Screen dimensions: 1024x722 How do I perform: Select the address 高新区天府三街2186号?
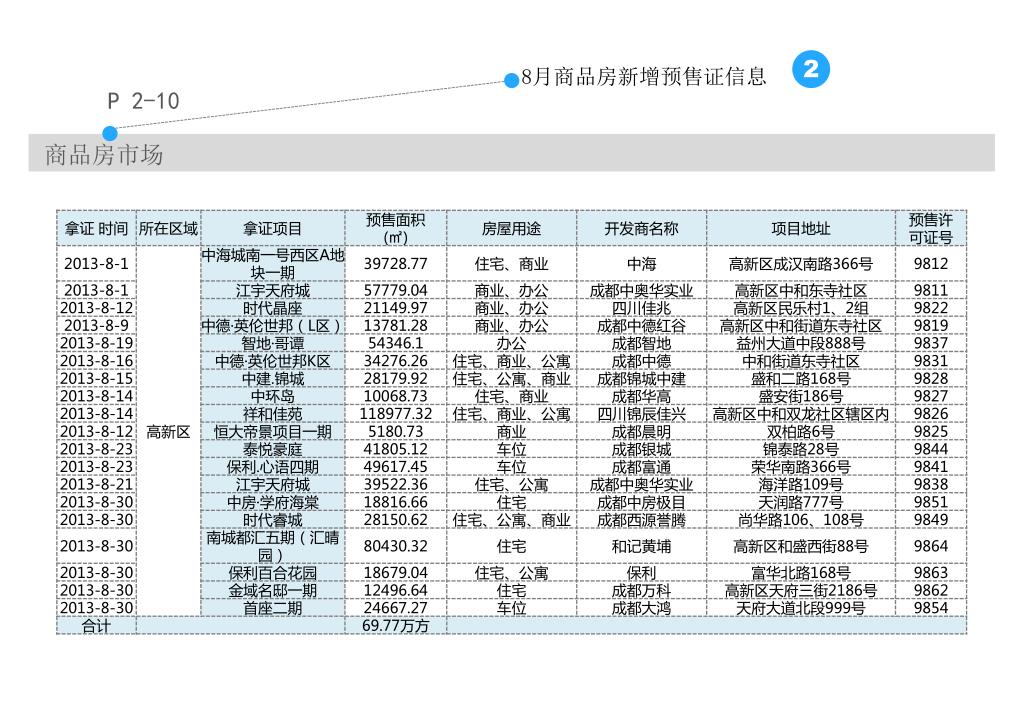click(x=801, y=590)
